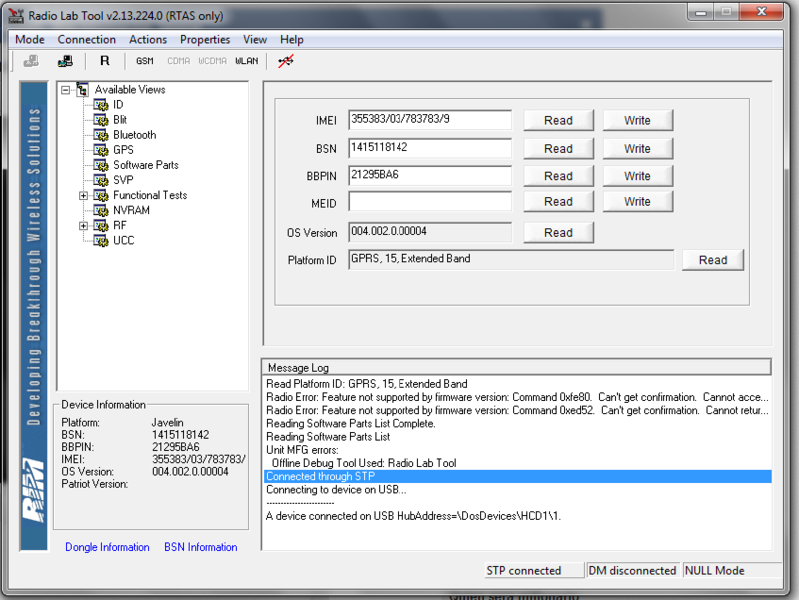Select the UCC view label in tree
Viewport: 799px width, 600px height.
click(x=124, y=241)
